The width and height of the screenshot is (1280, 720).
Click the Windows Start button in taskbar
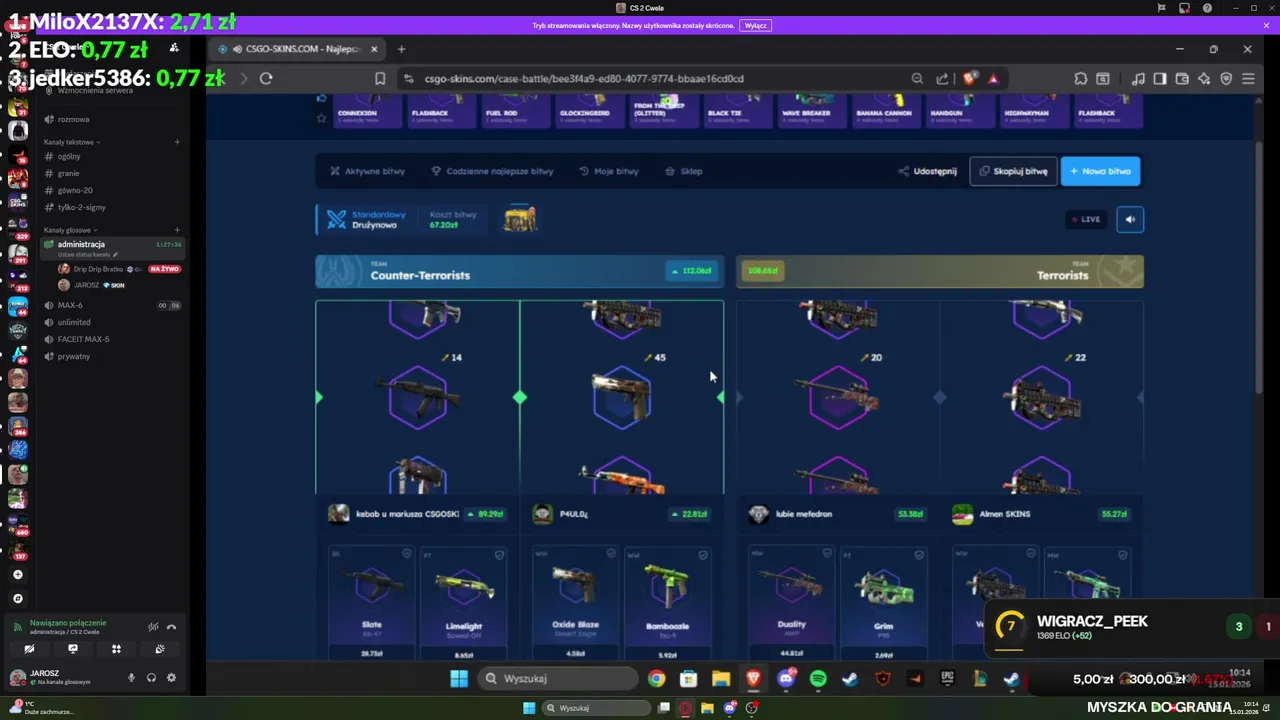click(459, 679)
